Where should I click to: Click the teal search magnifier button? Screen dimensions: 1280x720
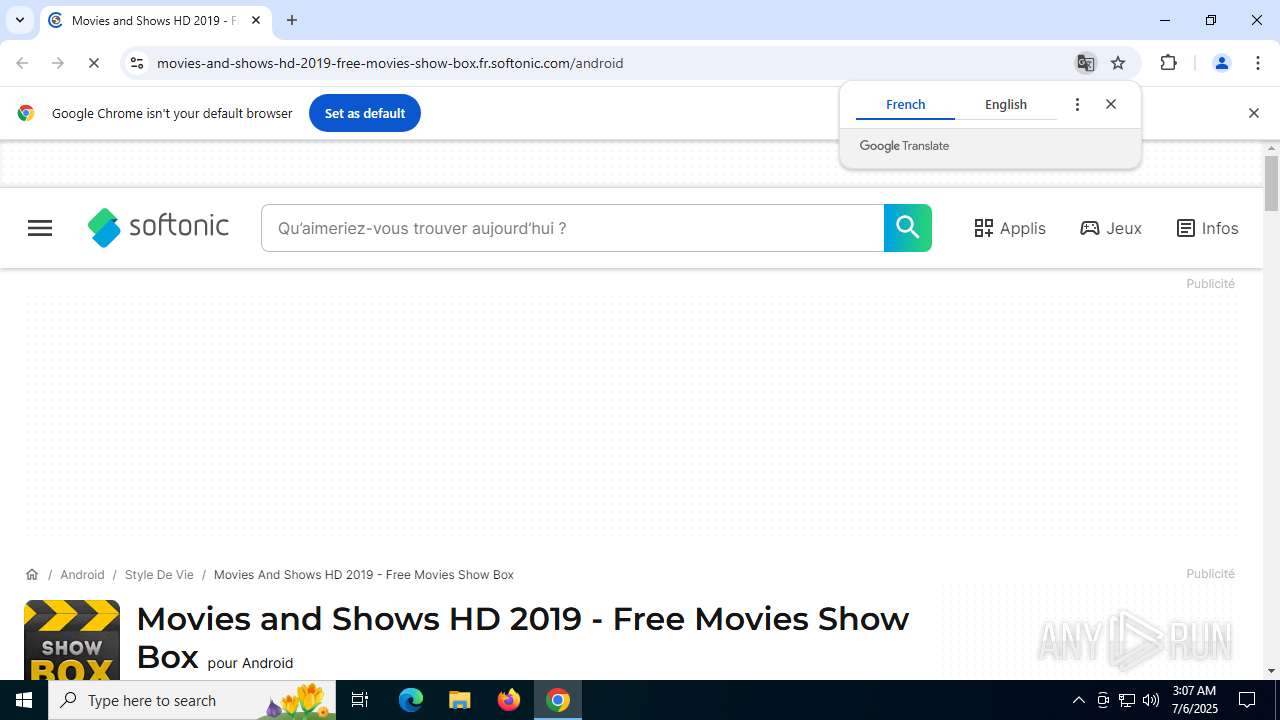[x=908, y=228]
